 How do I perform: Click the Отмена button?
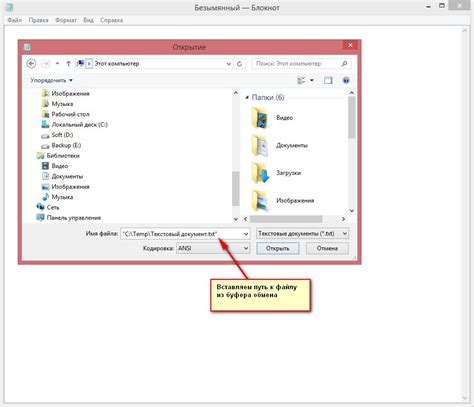327,248
